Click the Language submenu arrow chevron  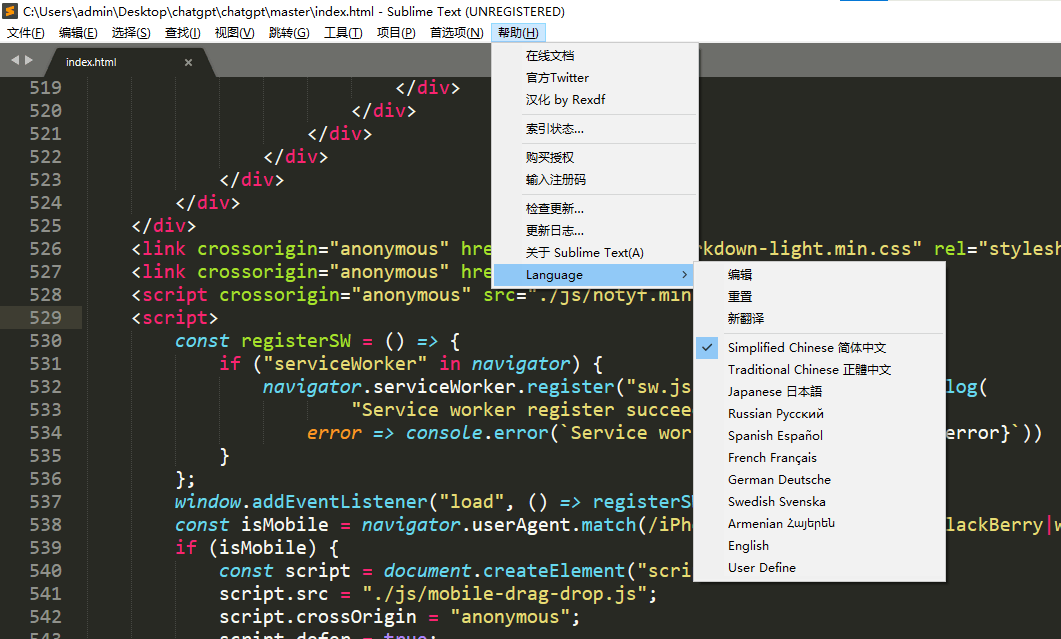coord(684,275)
